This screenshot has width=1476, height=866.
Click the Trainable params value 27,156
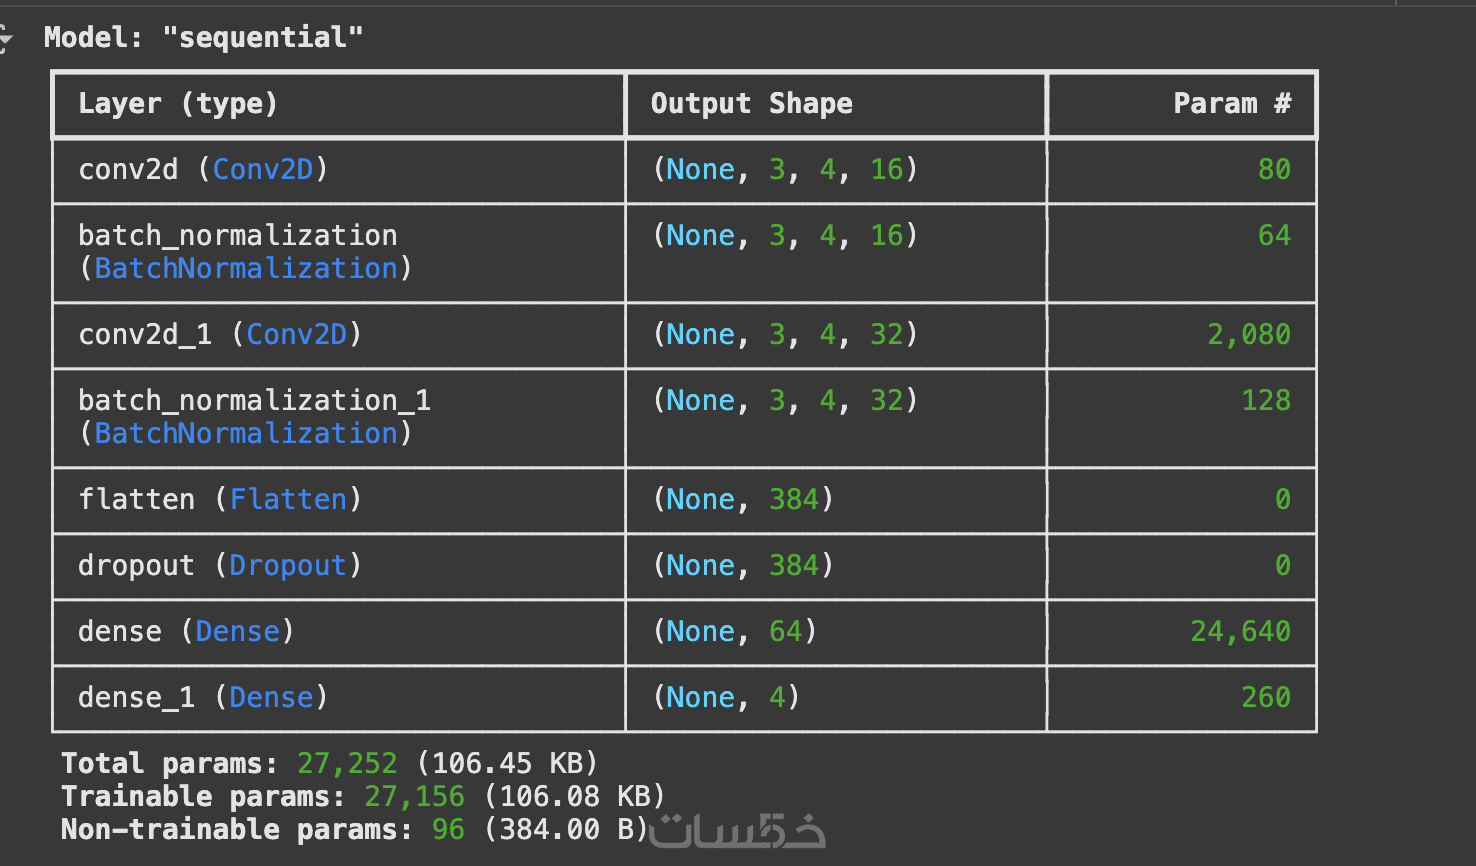pos(414,796)
